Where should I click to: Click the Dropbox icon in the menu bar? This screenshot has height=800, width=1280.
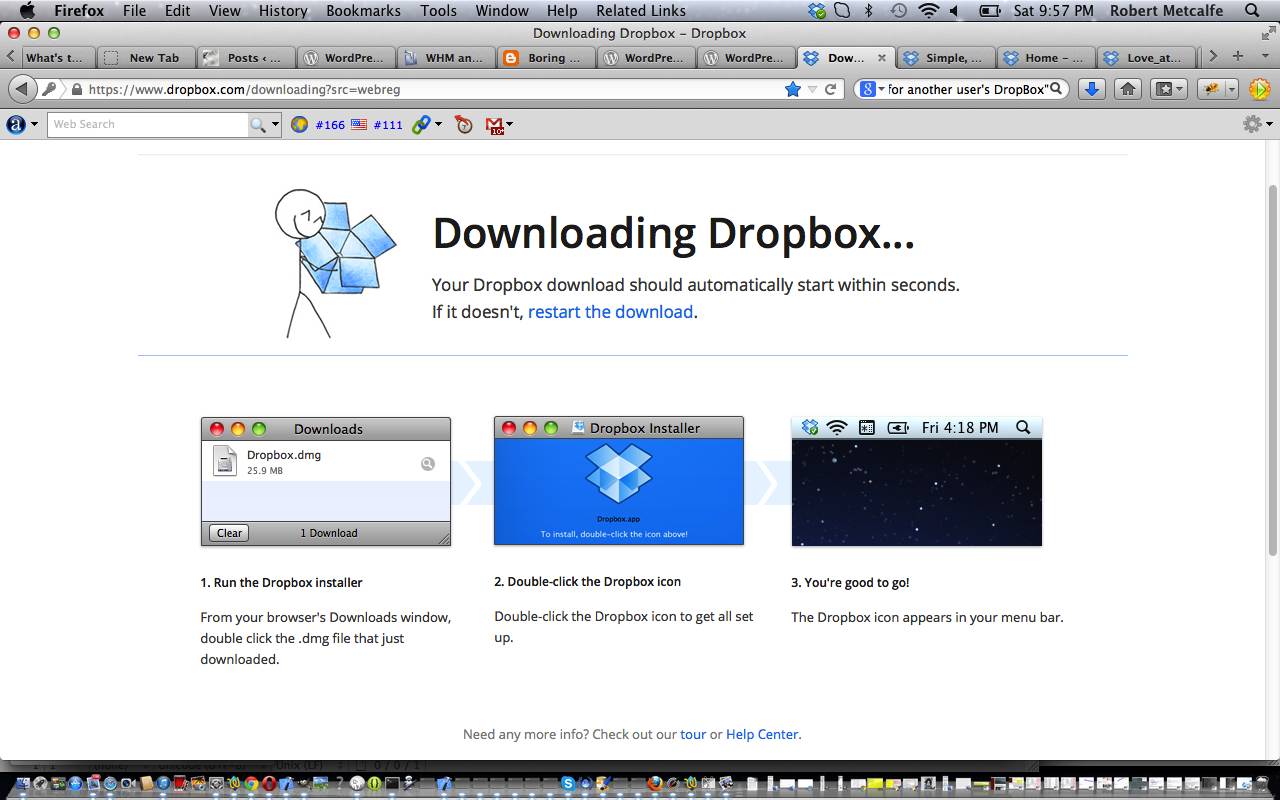click(x=818, y=11)
